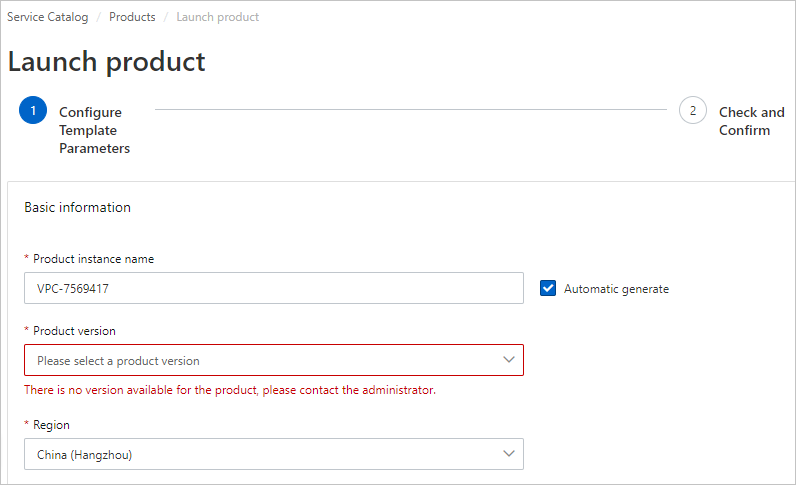Click the Product version chevron arrow

(509, 360)
